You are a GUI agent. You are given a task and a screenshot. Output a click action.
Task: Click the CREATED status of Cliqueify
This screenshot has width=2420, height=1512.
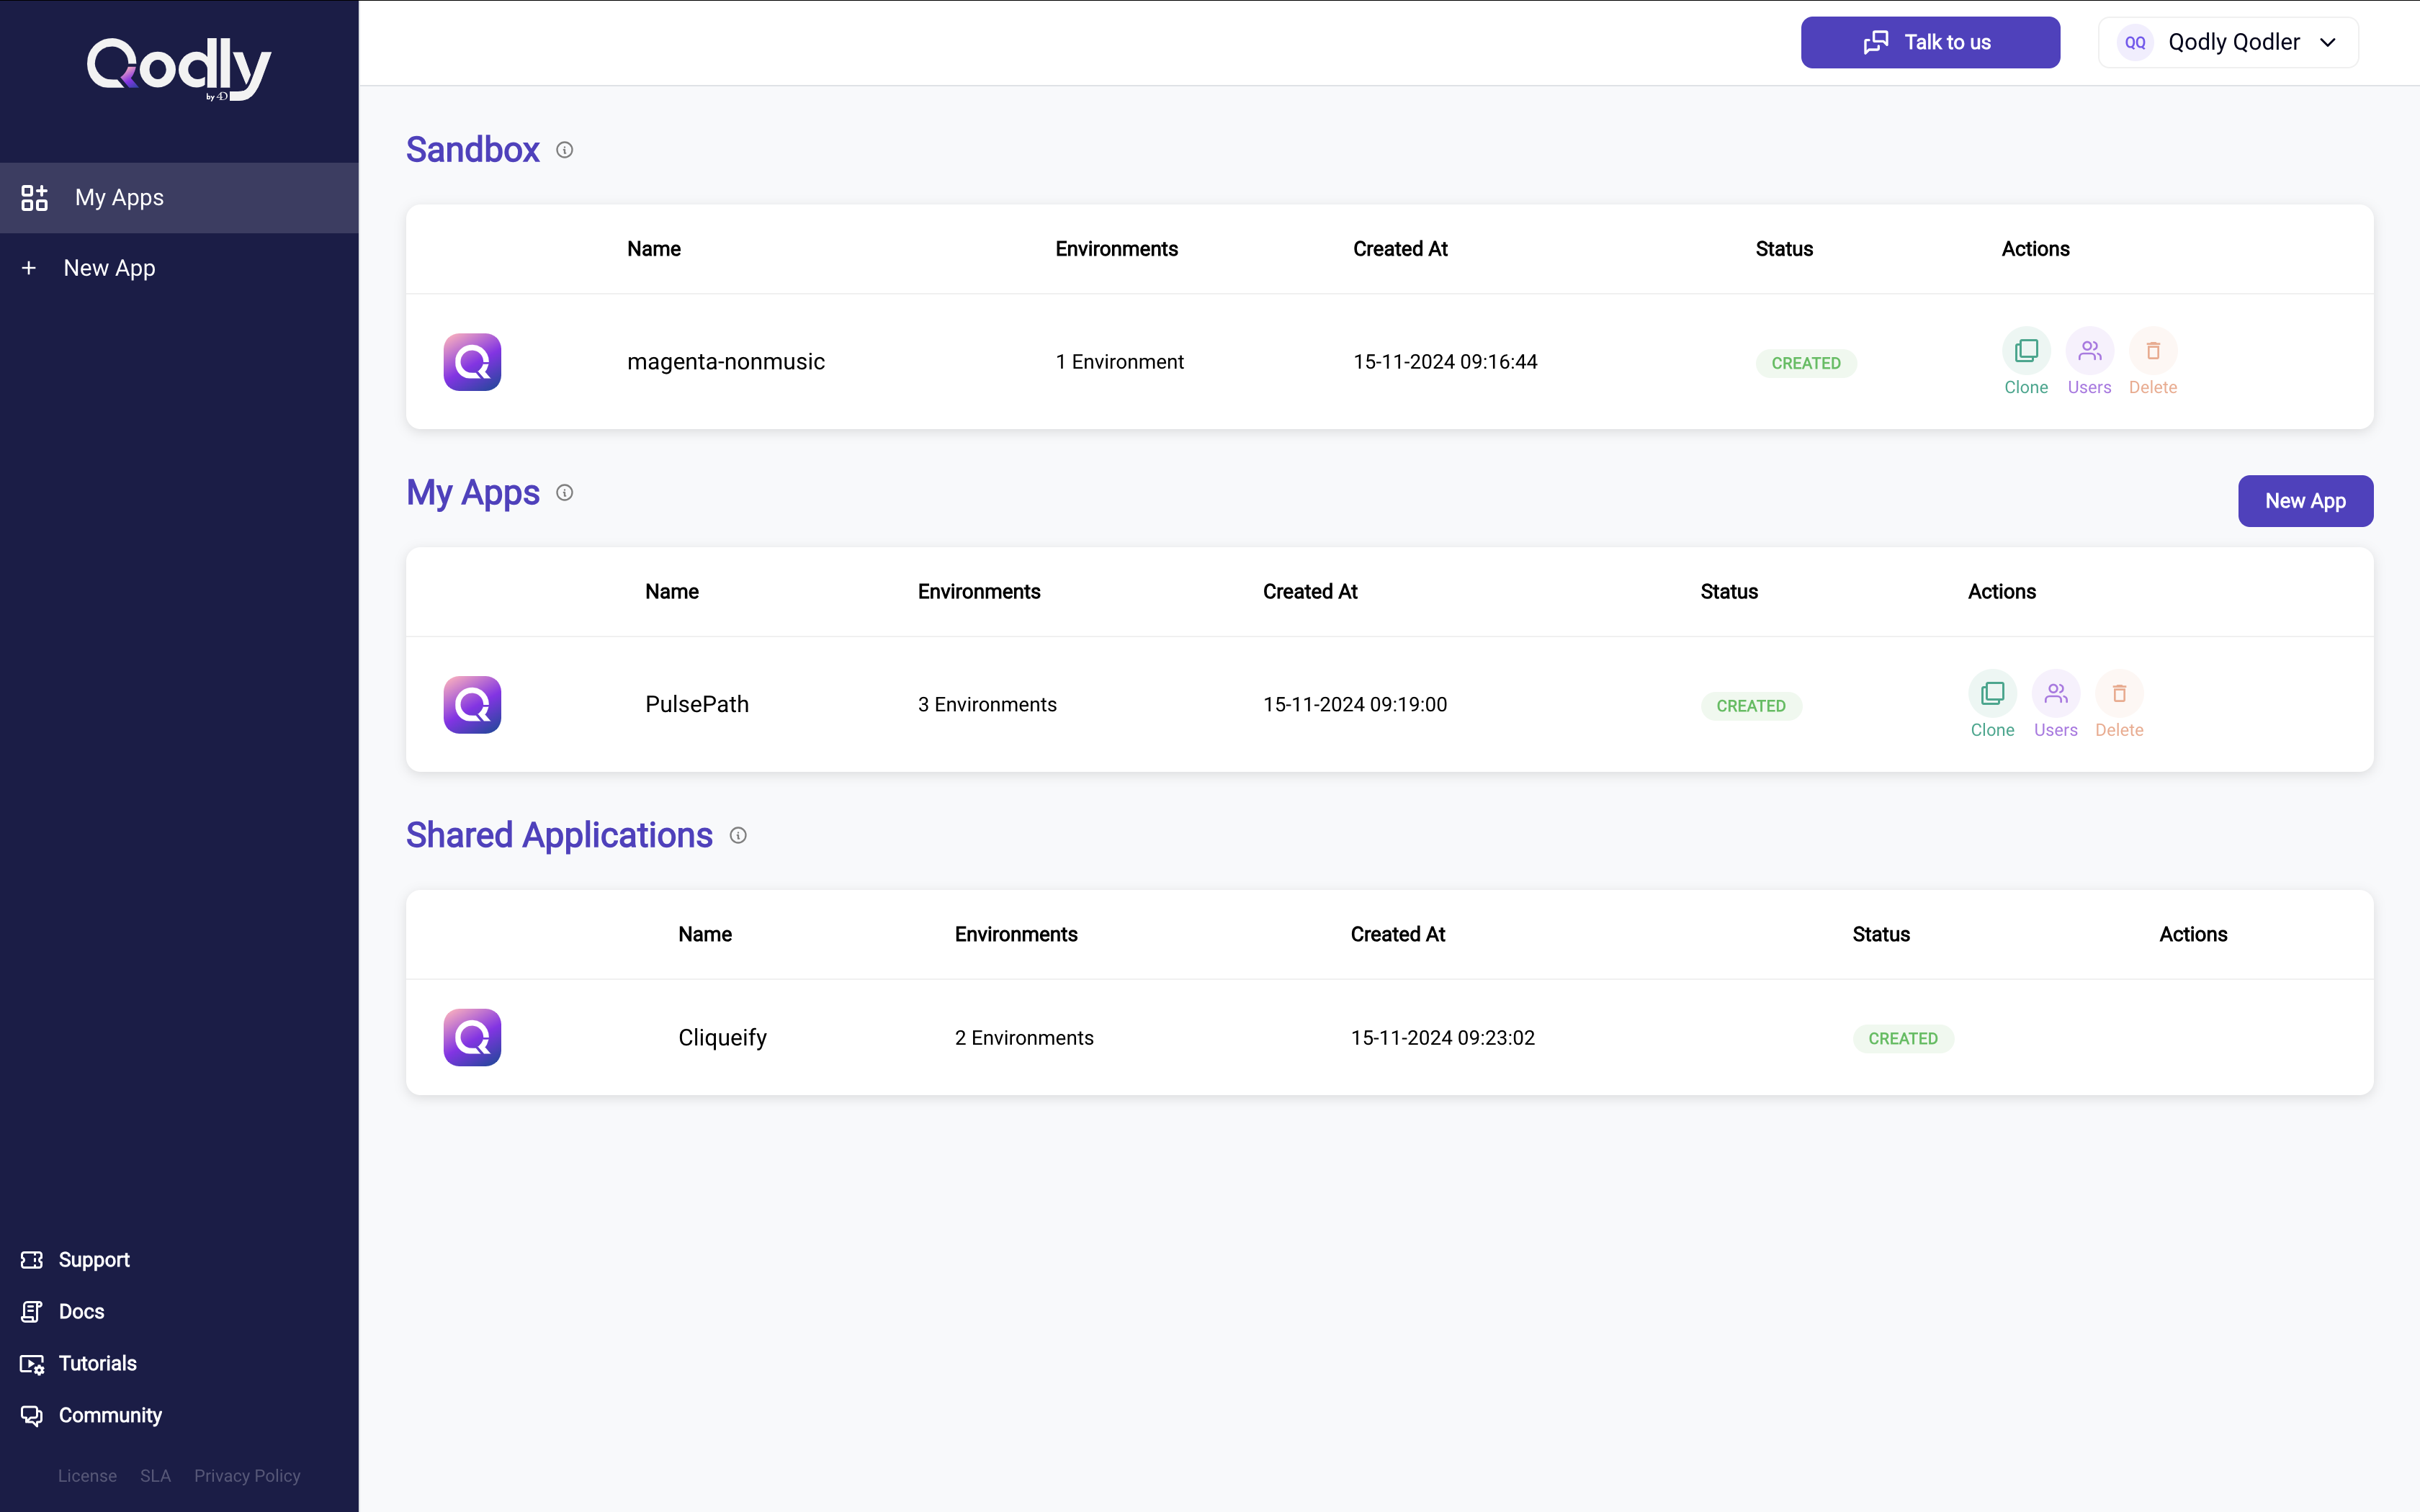(1903, 1039)
